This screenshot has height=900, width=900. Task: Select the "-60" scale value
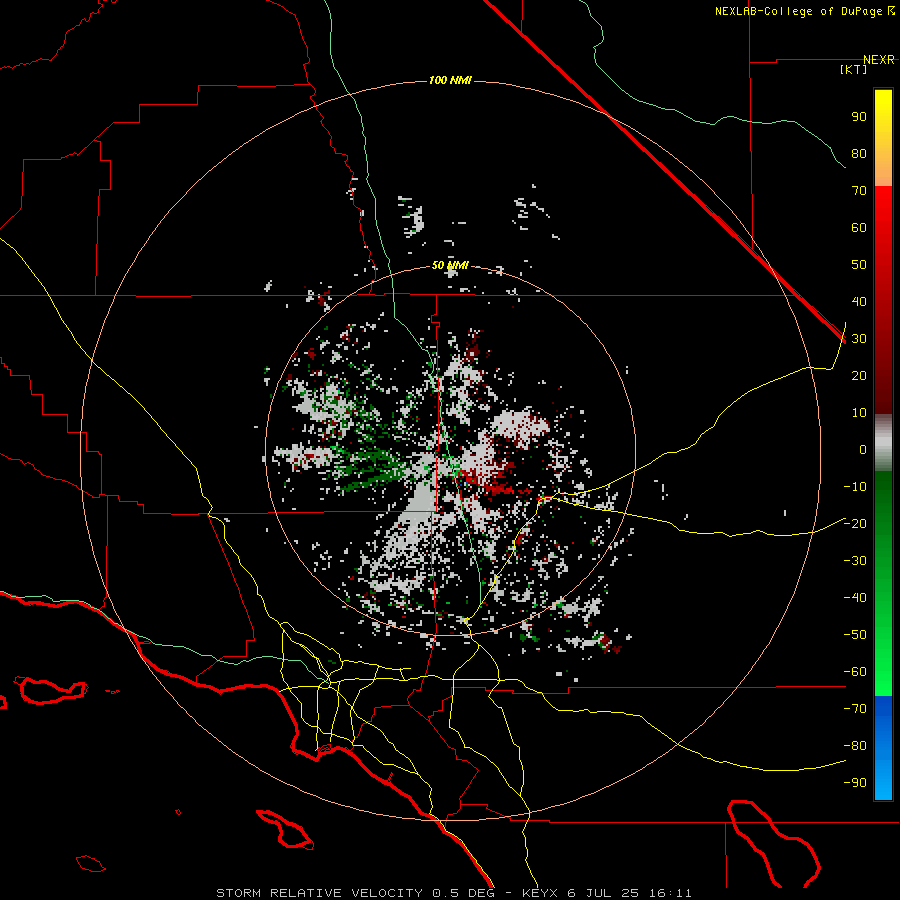(855, 672)
